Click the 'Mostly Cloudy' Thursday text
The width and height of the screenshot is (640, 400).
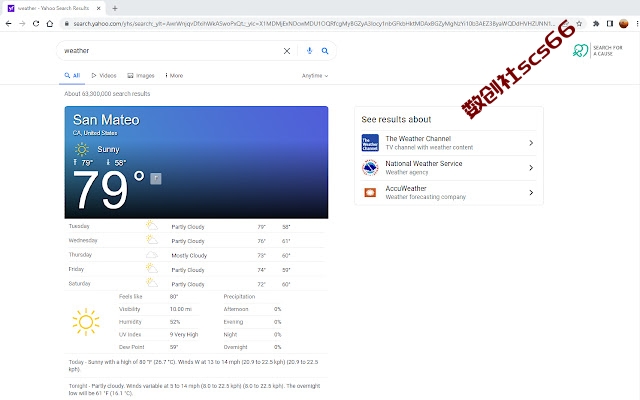[x=189, y=256]
